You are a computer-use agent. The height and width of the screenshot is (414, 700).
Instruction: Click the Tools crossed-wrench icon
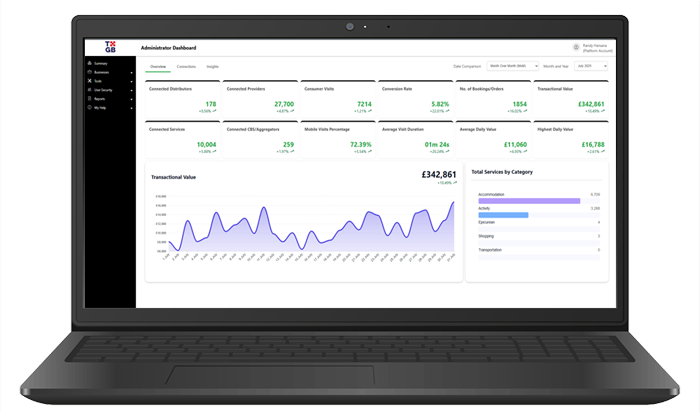[89, 81]
